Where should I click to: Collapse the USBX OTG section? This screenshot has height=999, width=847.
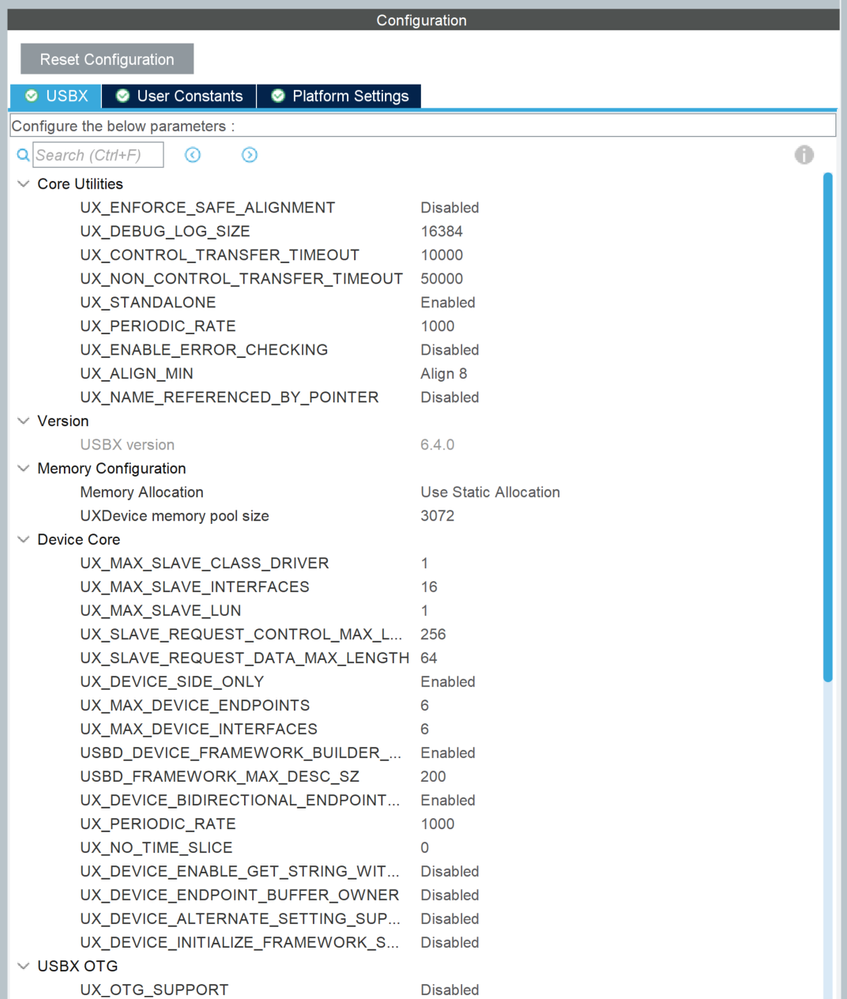(24, 967)
